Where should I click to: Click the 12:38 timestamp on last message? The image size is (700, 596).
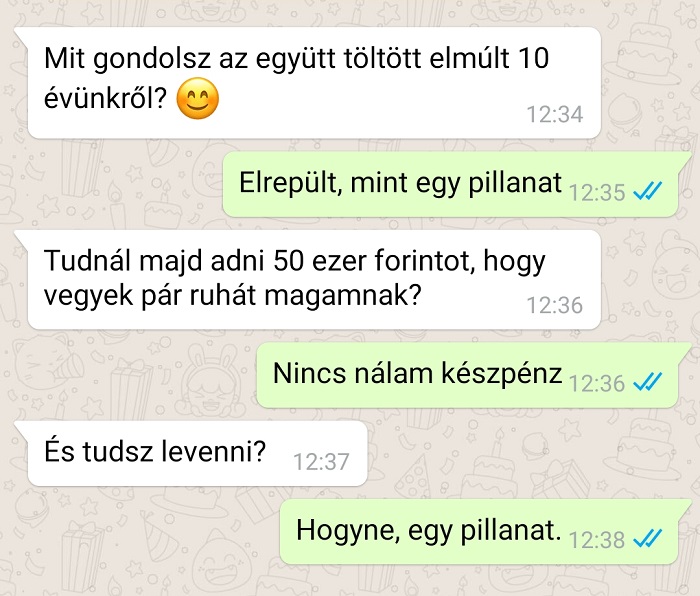point(597,540)
